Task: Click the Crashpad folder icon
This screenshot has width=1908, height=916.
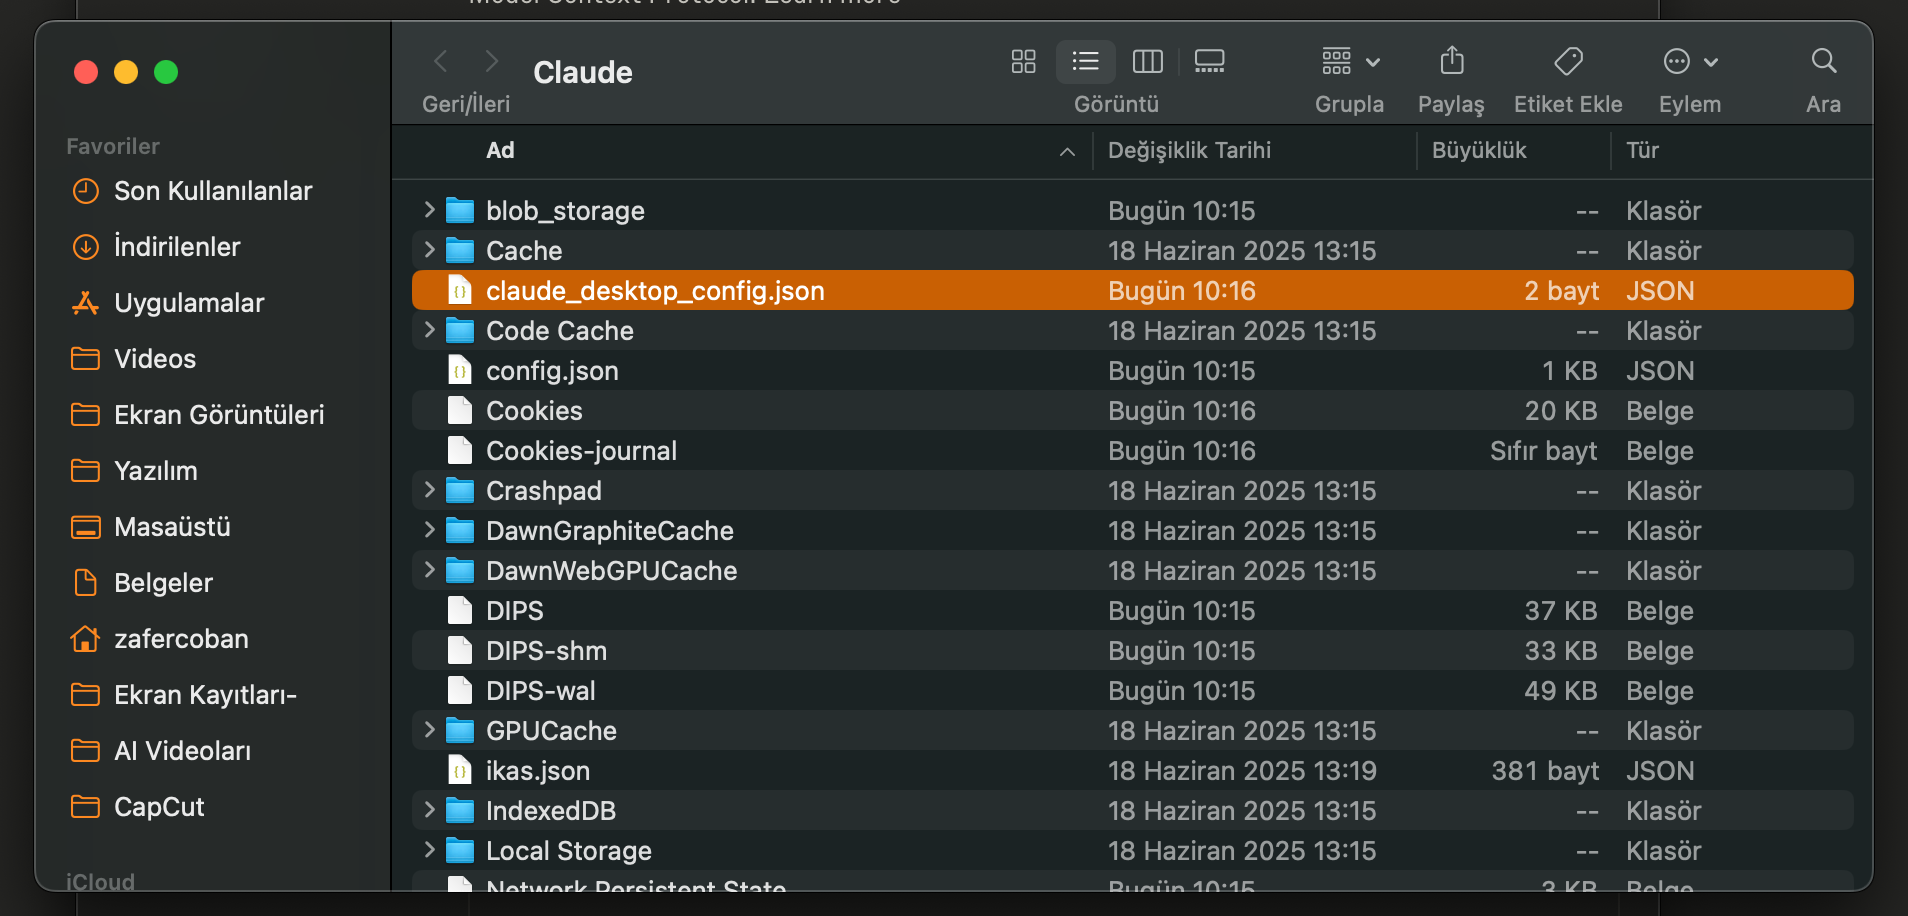Action: [460, 490]
